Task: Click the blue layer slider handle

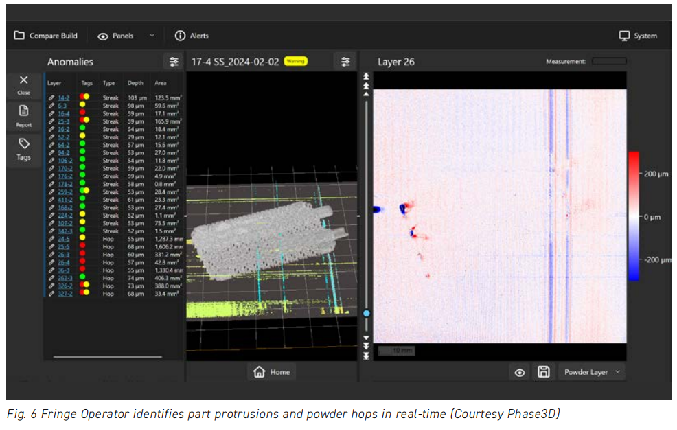Action: tap(366, 313)
